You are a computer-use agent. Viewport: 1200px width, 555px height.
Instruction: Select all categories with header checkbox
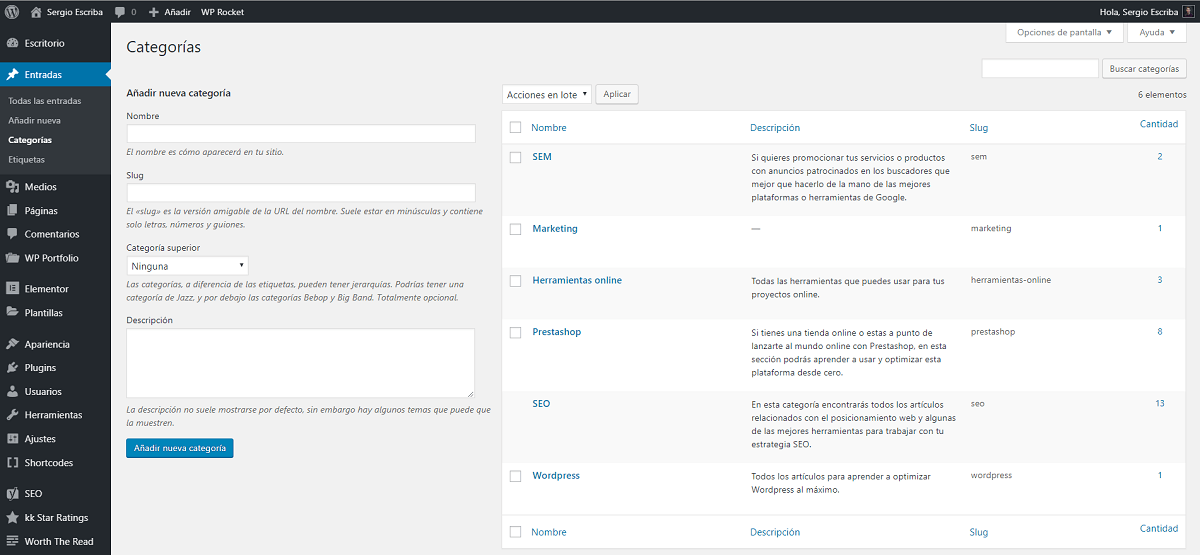(515, 128)
